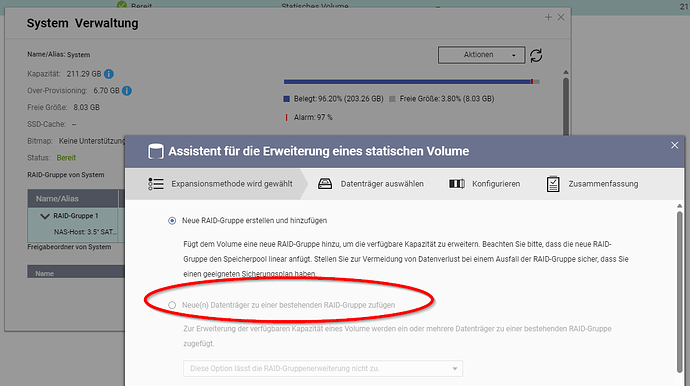Image resolution: width=690 pixels, height=386 pixels.
Task: Click the volume usage progress bar
Action: point(411,81)
